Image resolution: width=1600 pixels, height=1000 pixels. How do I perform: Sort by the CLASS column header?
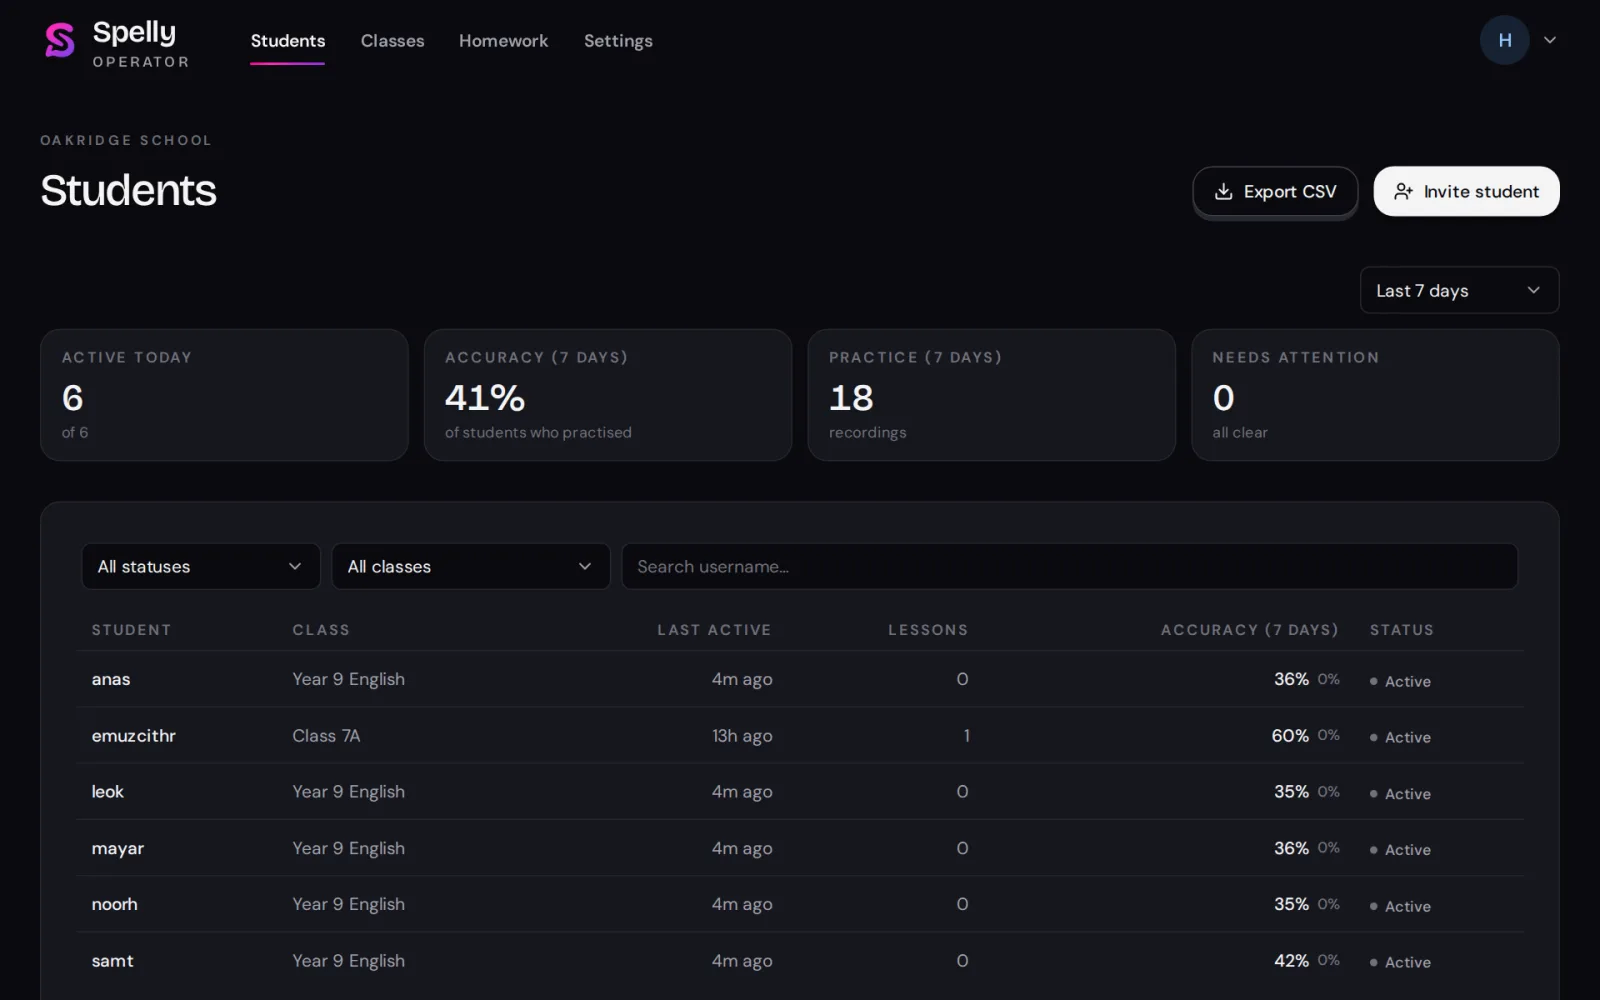pos(321,630)
